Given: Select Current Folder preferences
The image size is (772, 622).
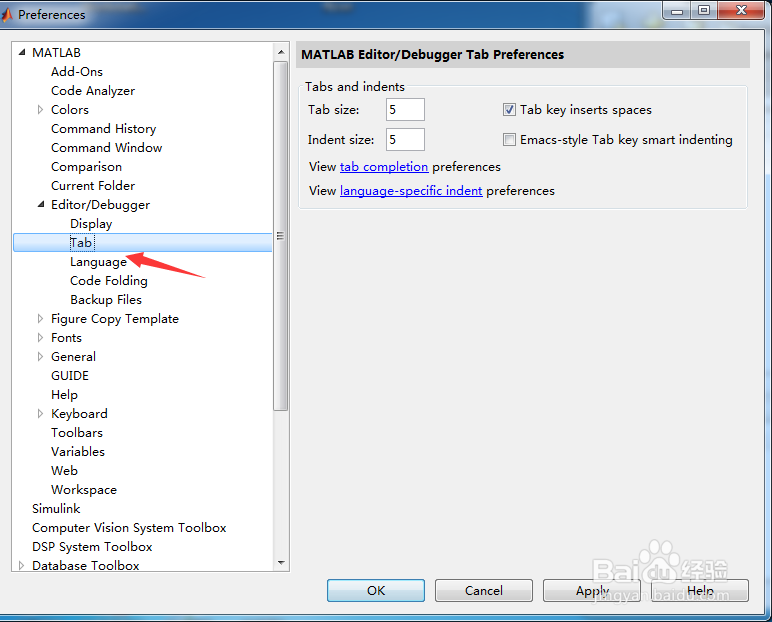Looking at the screenshot, I should [93, 186].
